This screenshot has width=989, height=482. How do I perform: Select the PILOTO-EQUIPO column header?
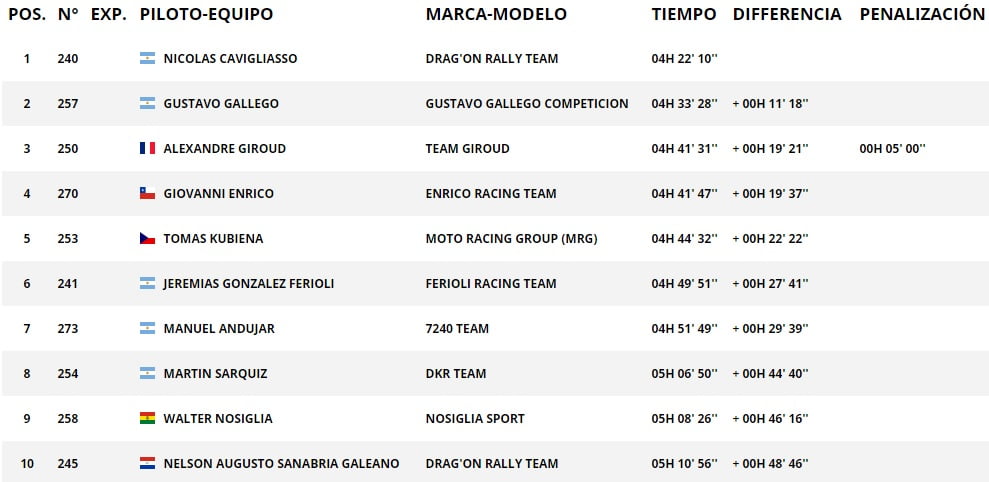206,15
